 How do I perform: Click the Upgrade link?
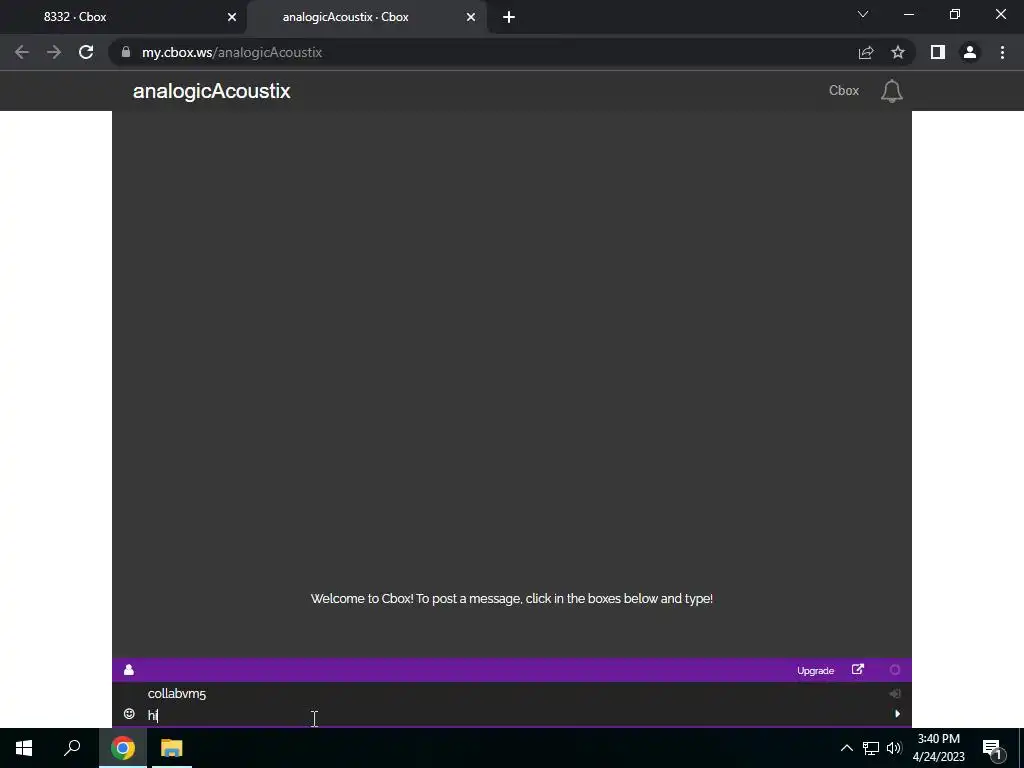(815, 671)
